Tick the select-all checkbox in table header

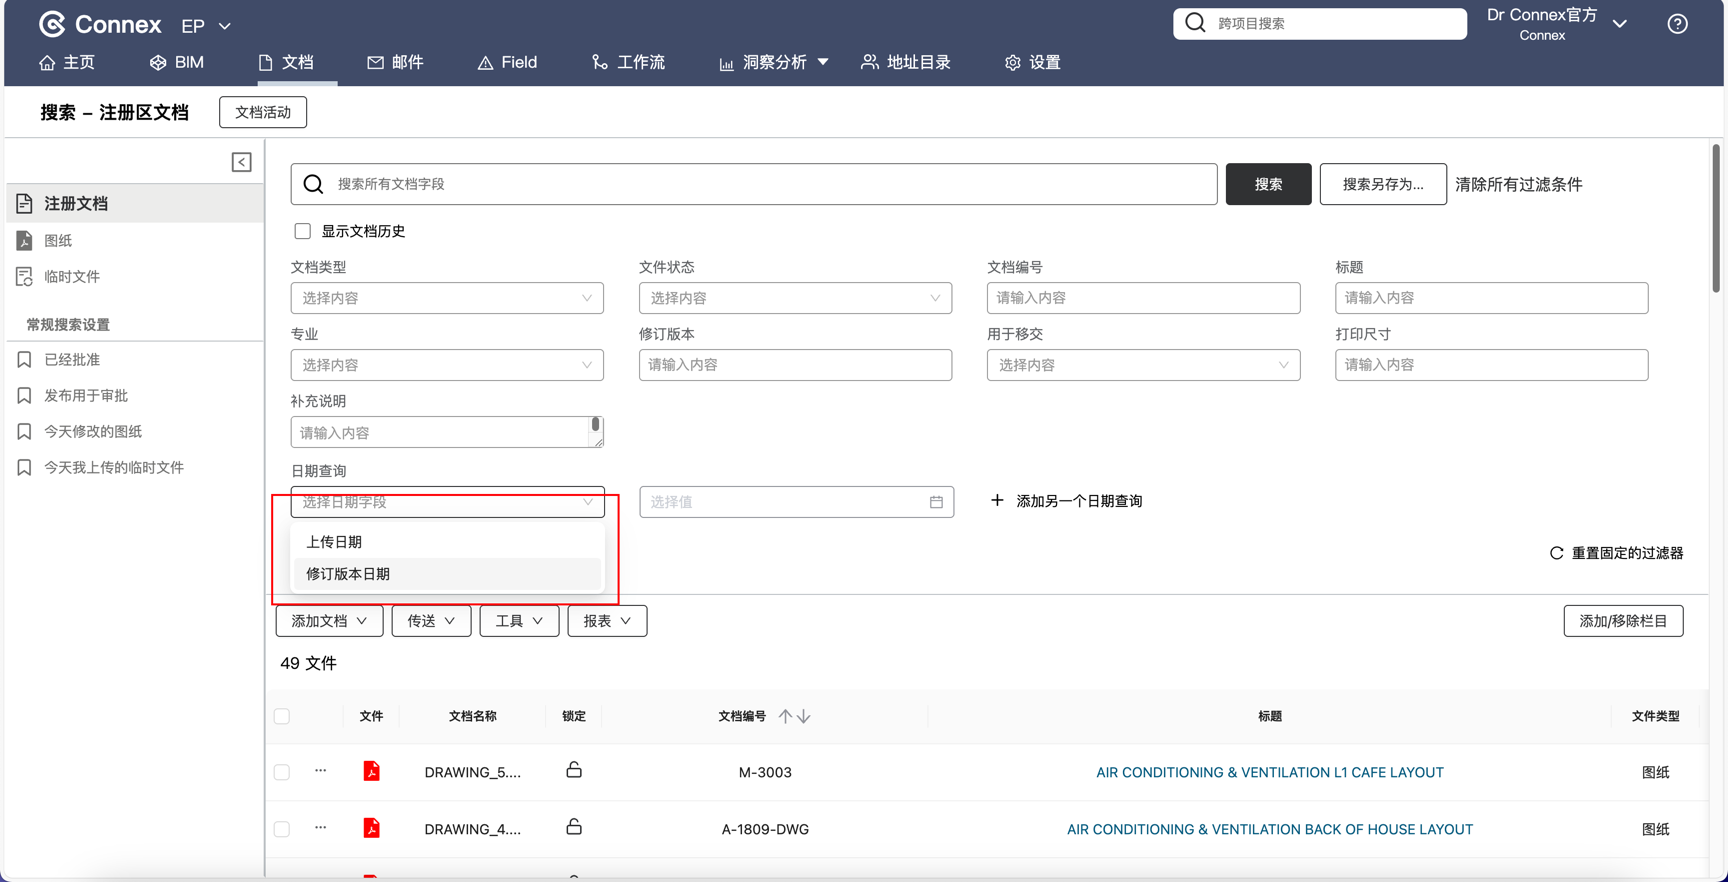[282, 716]
